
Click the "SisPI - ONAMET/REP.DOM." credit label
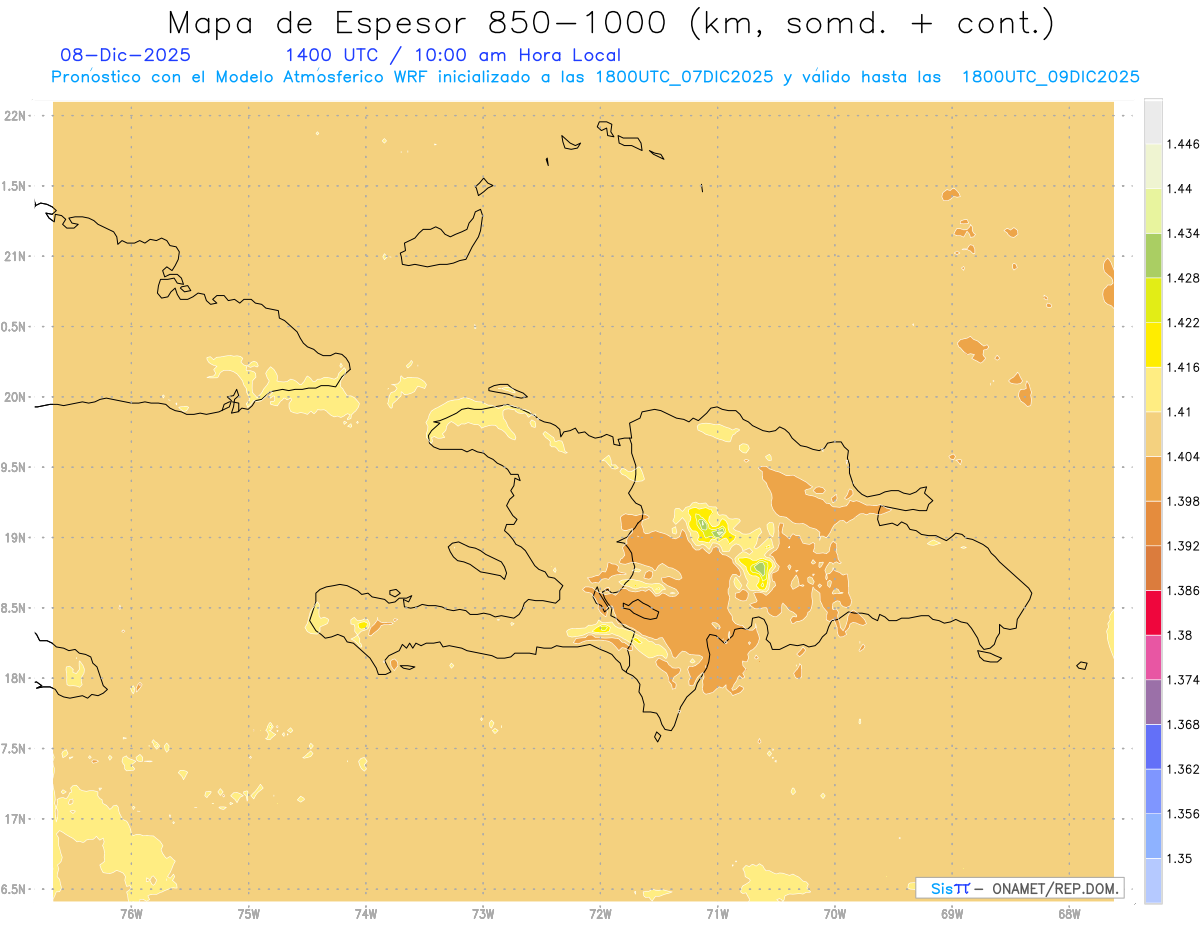tap(1020, 888)
